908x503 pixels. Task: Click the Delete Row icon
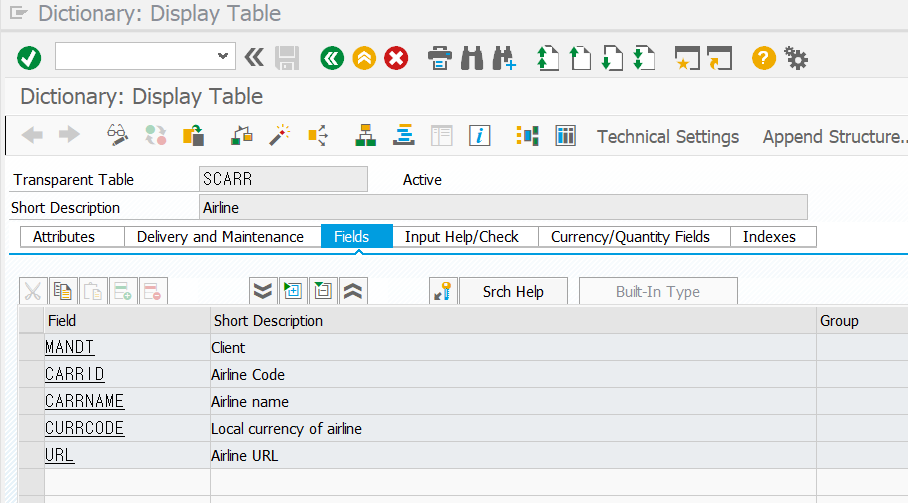(153, 291)
